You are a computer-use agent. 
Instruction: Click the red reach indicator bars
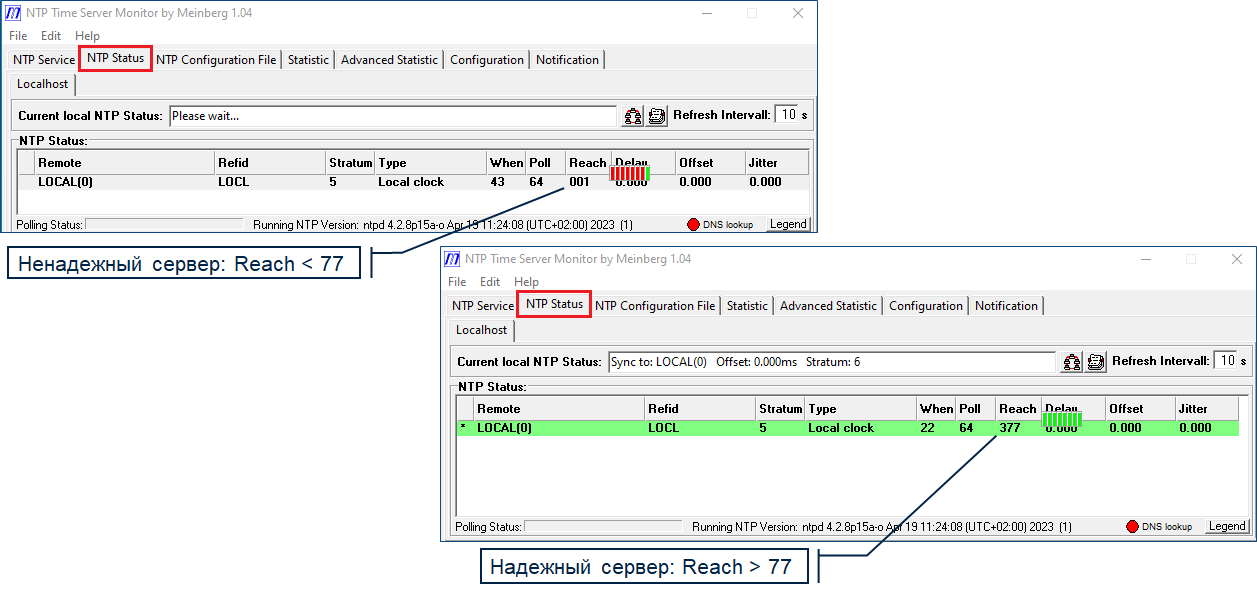click(630, 173)
